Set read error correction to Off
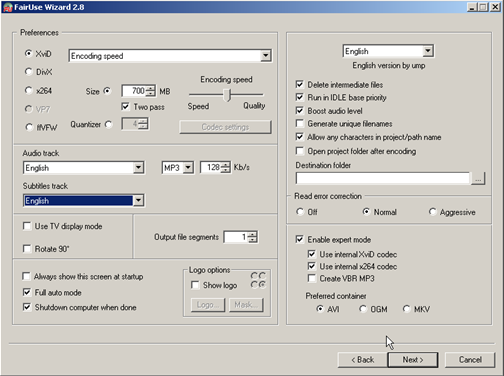504x376 pixels. pyautogui.click(x=300, y=212)
